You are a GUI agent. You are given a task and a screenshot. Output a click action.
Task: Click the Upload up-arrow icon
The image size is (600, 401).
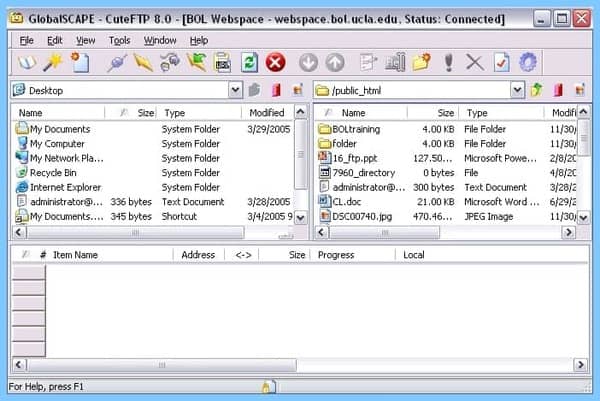pos(335,62)
